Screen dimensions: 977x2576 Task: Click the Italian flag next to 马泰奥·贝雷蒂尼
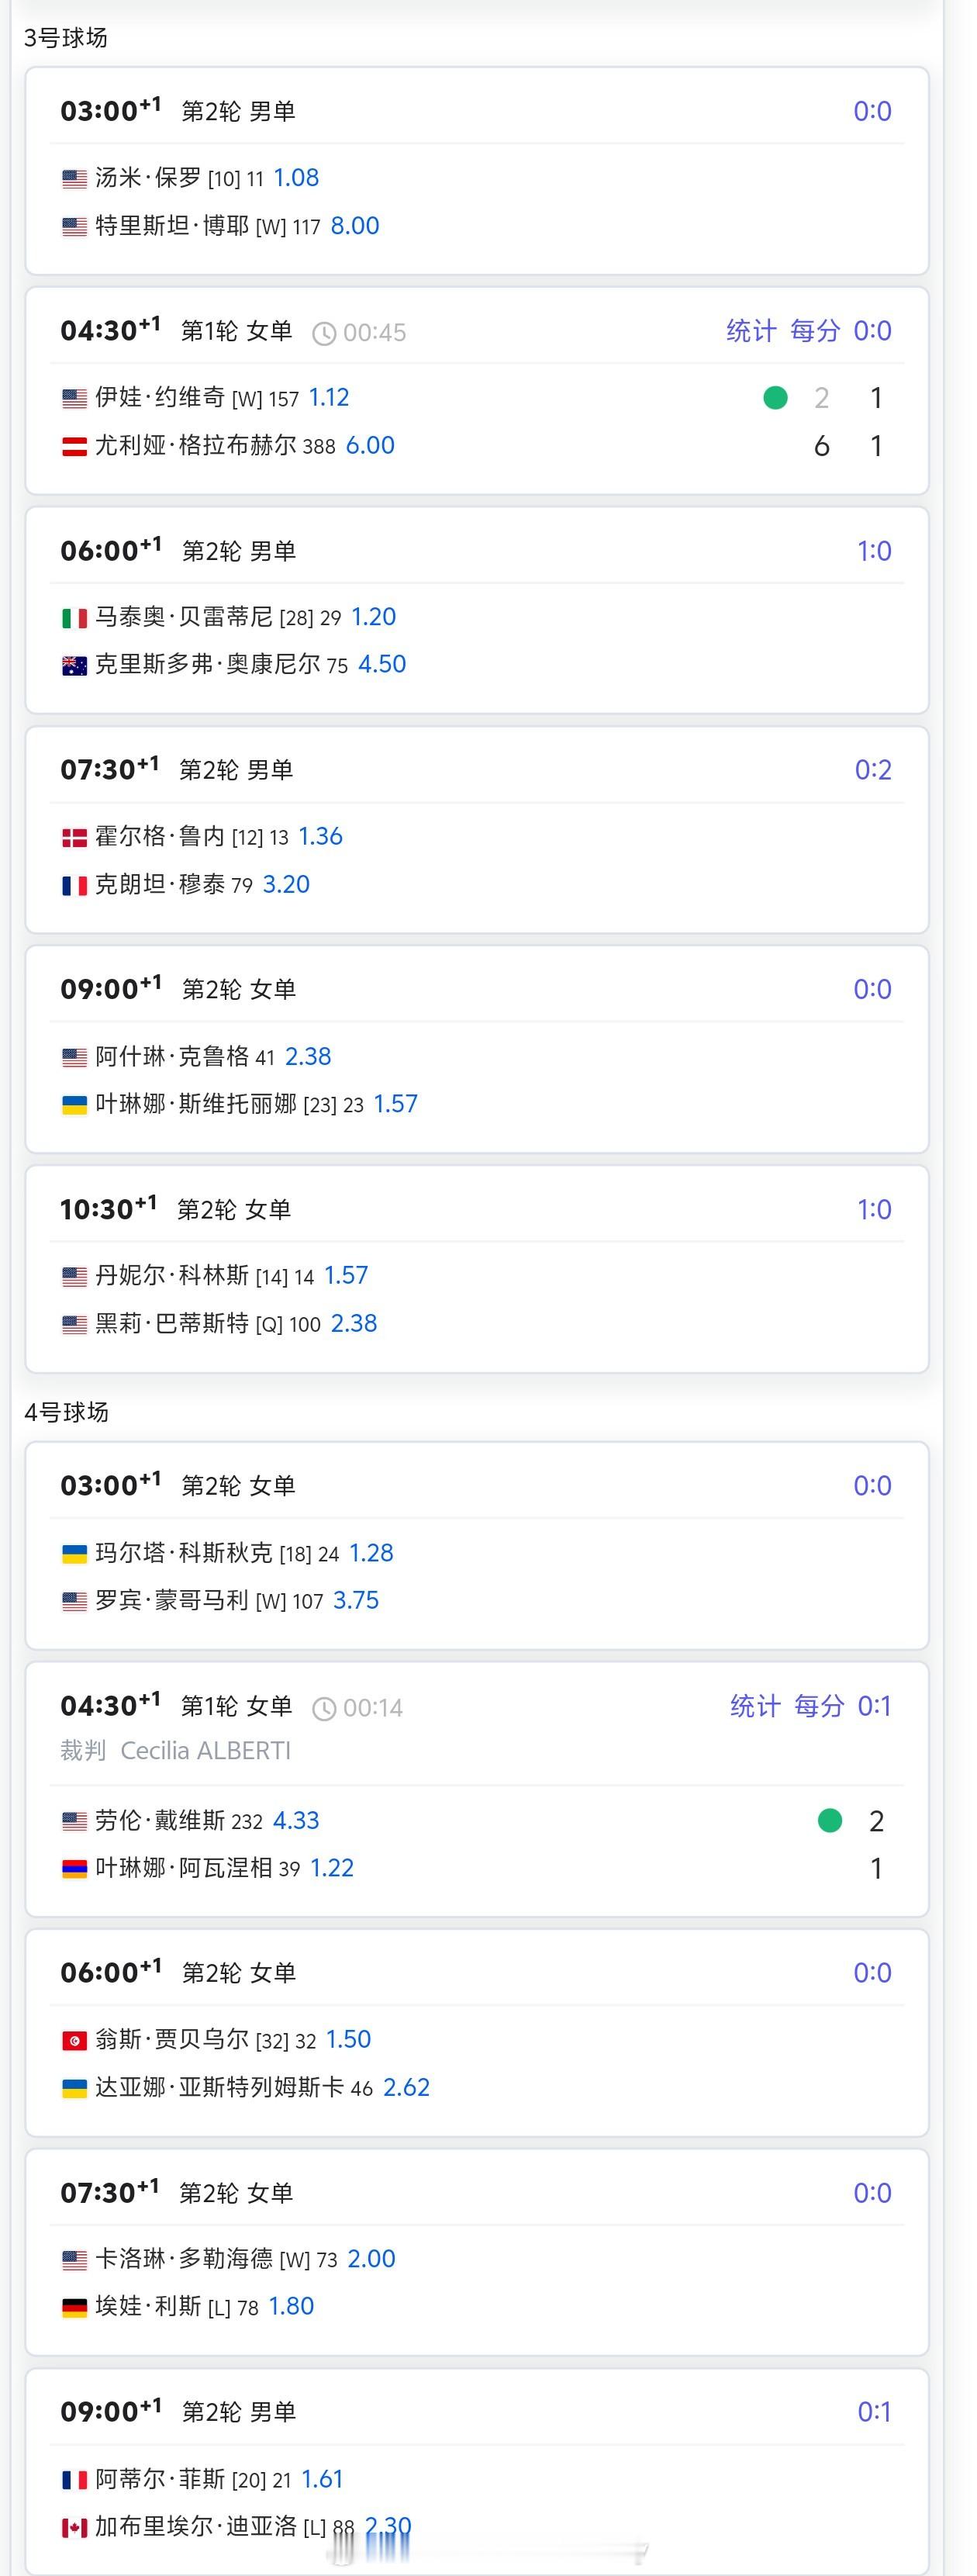click(75, 619)
